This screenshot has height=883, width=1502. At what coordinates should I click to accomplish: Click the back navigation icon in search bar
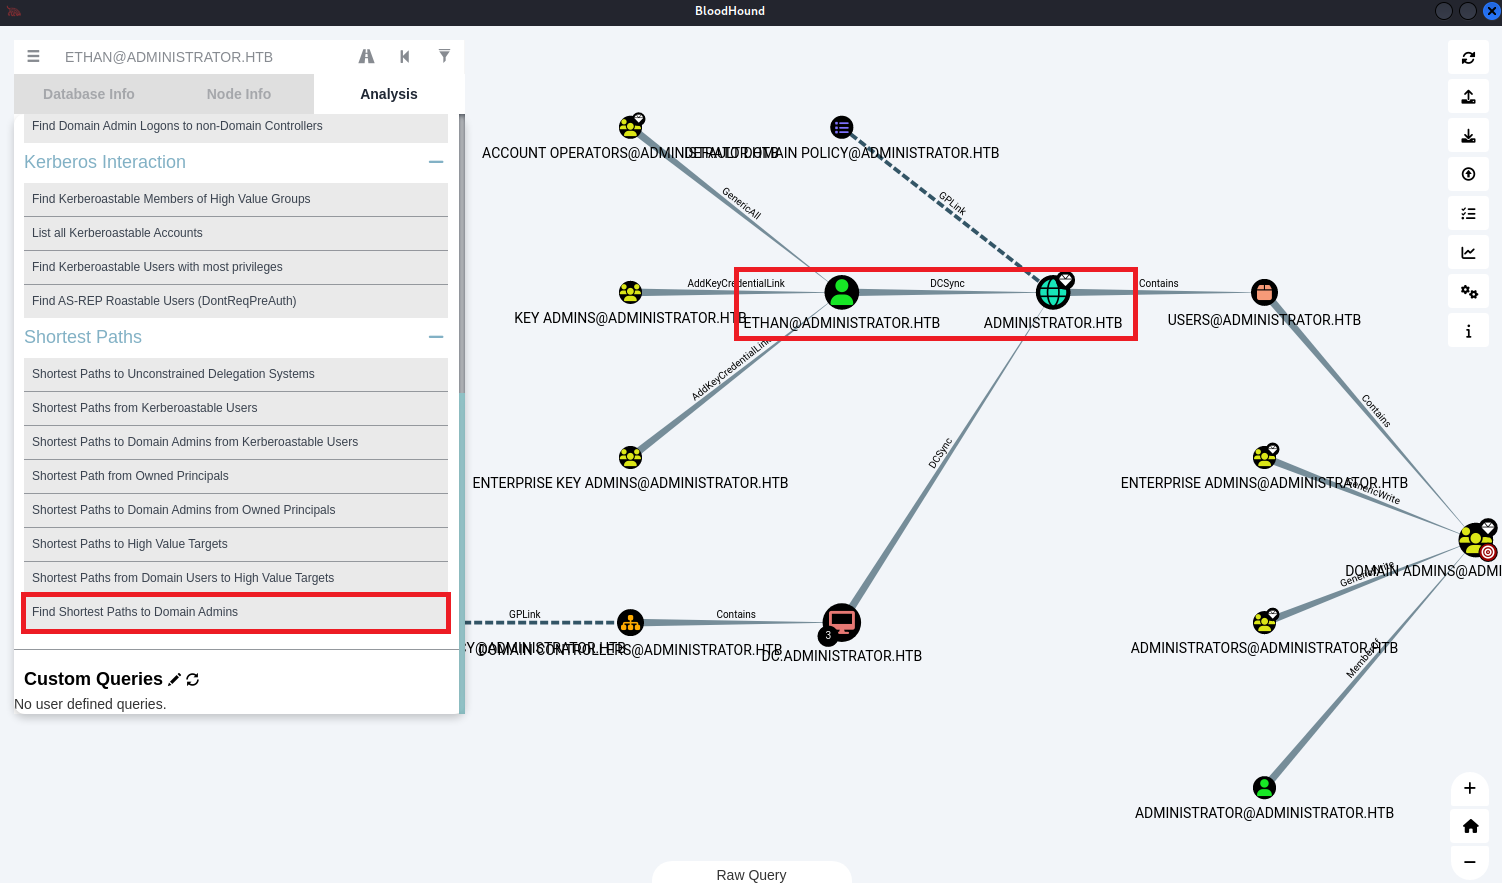click(x=405, y=57)
